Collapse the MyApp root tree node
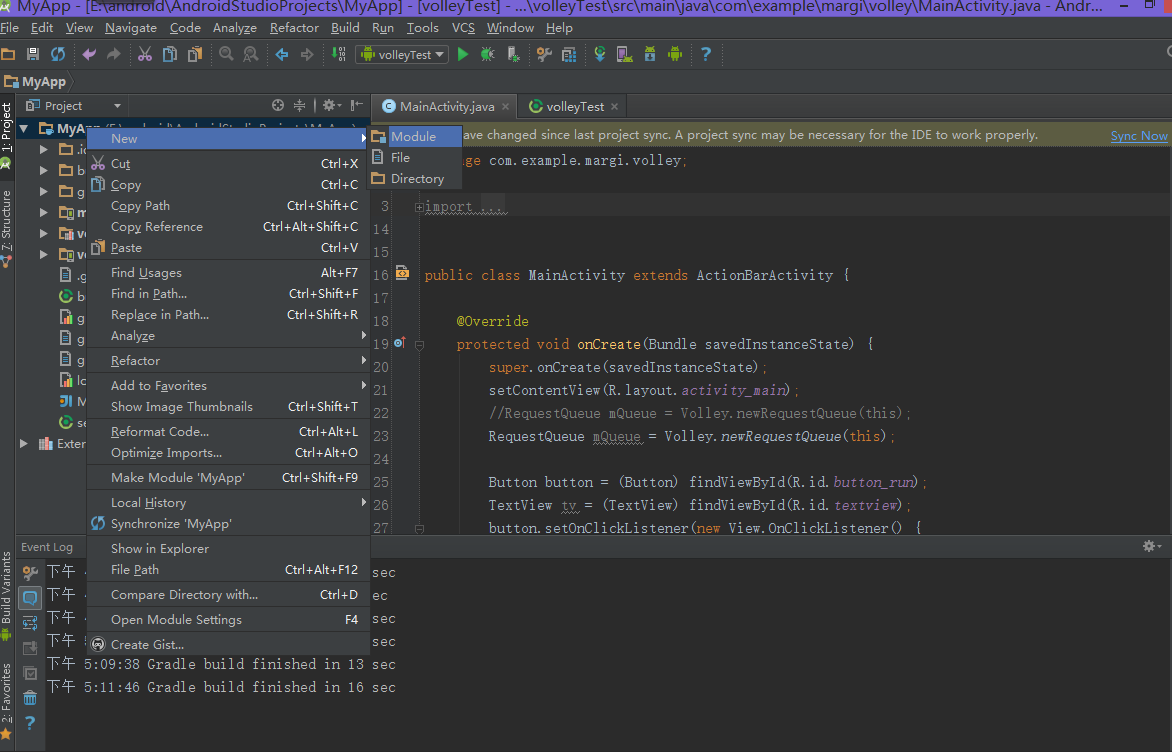 [24, 129]
